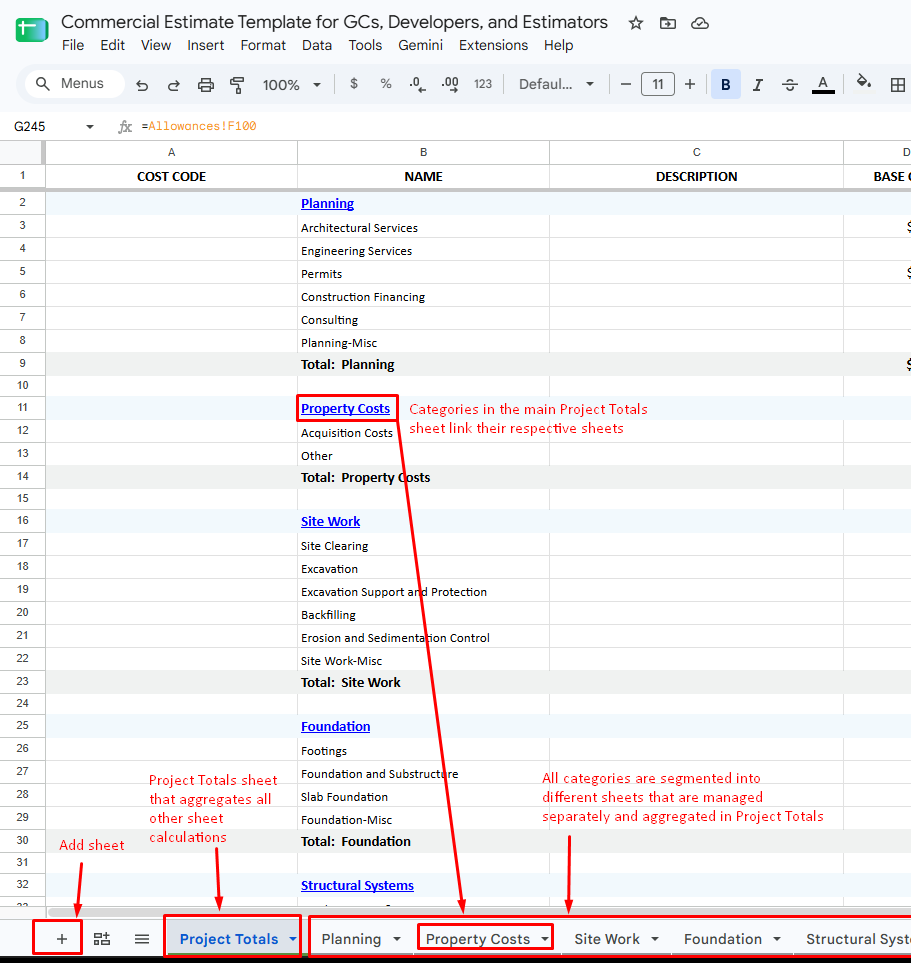The width and height of the screenshot is (911, 963).
Task: Add a new sheet with plus button
Action: [61, 938]
